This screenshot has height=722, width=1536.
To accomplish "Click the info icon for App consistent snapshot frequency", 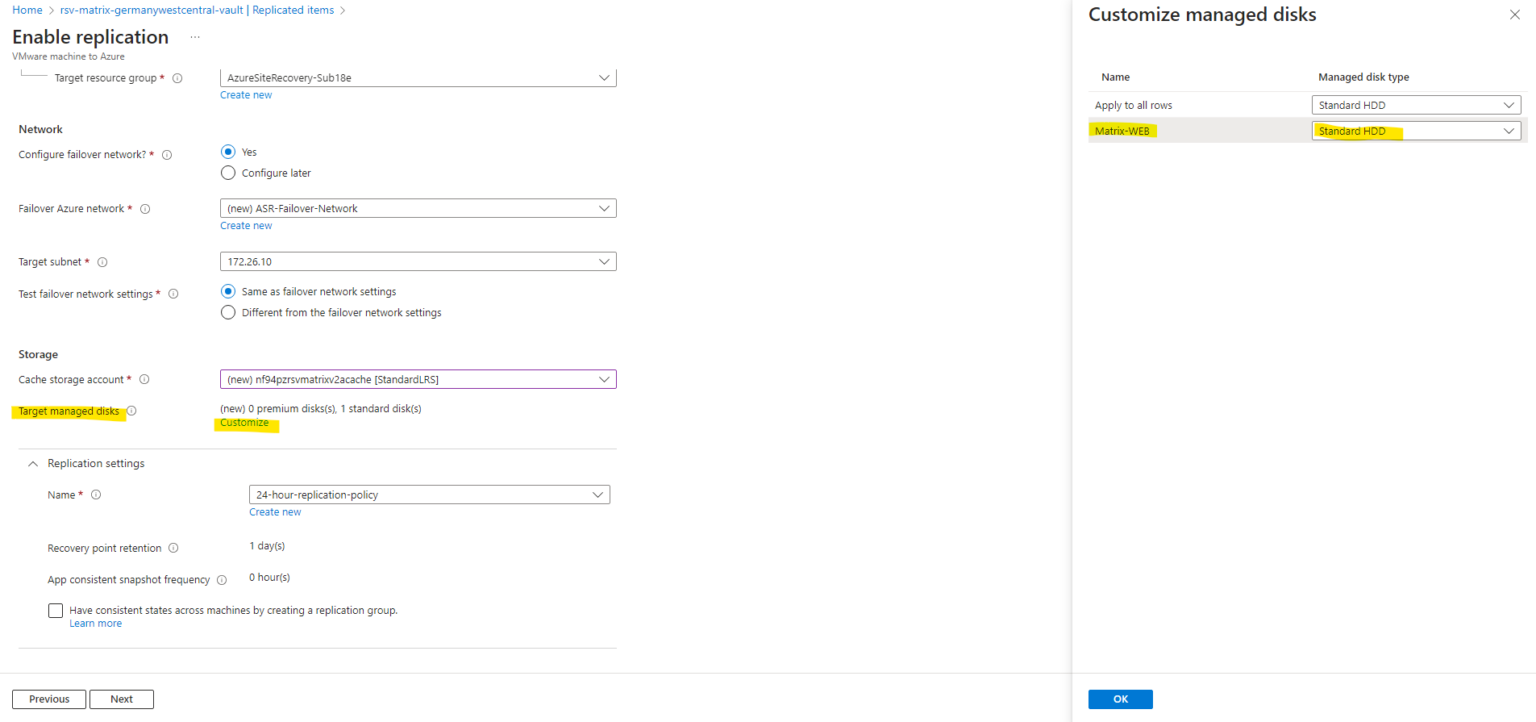I will 222,579.
